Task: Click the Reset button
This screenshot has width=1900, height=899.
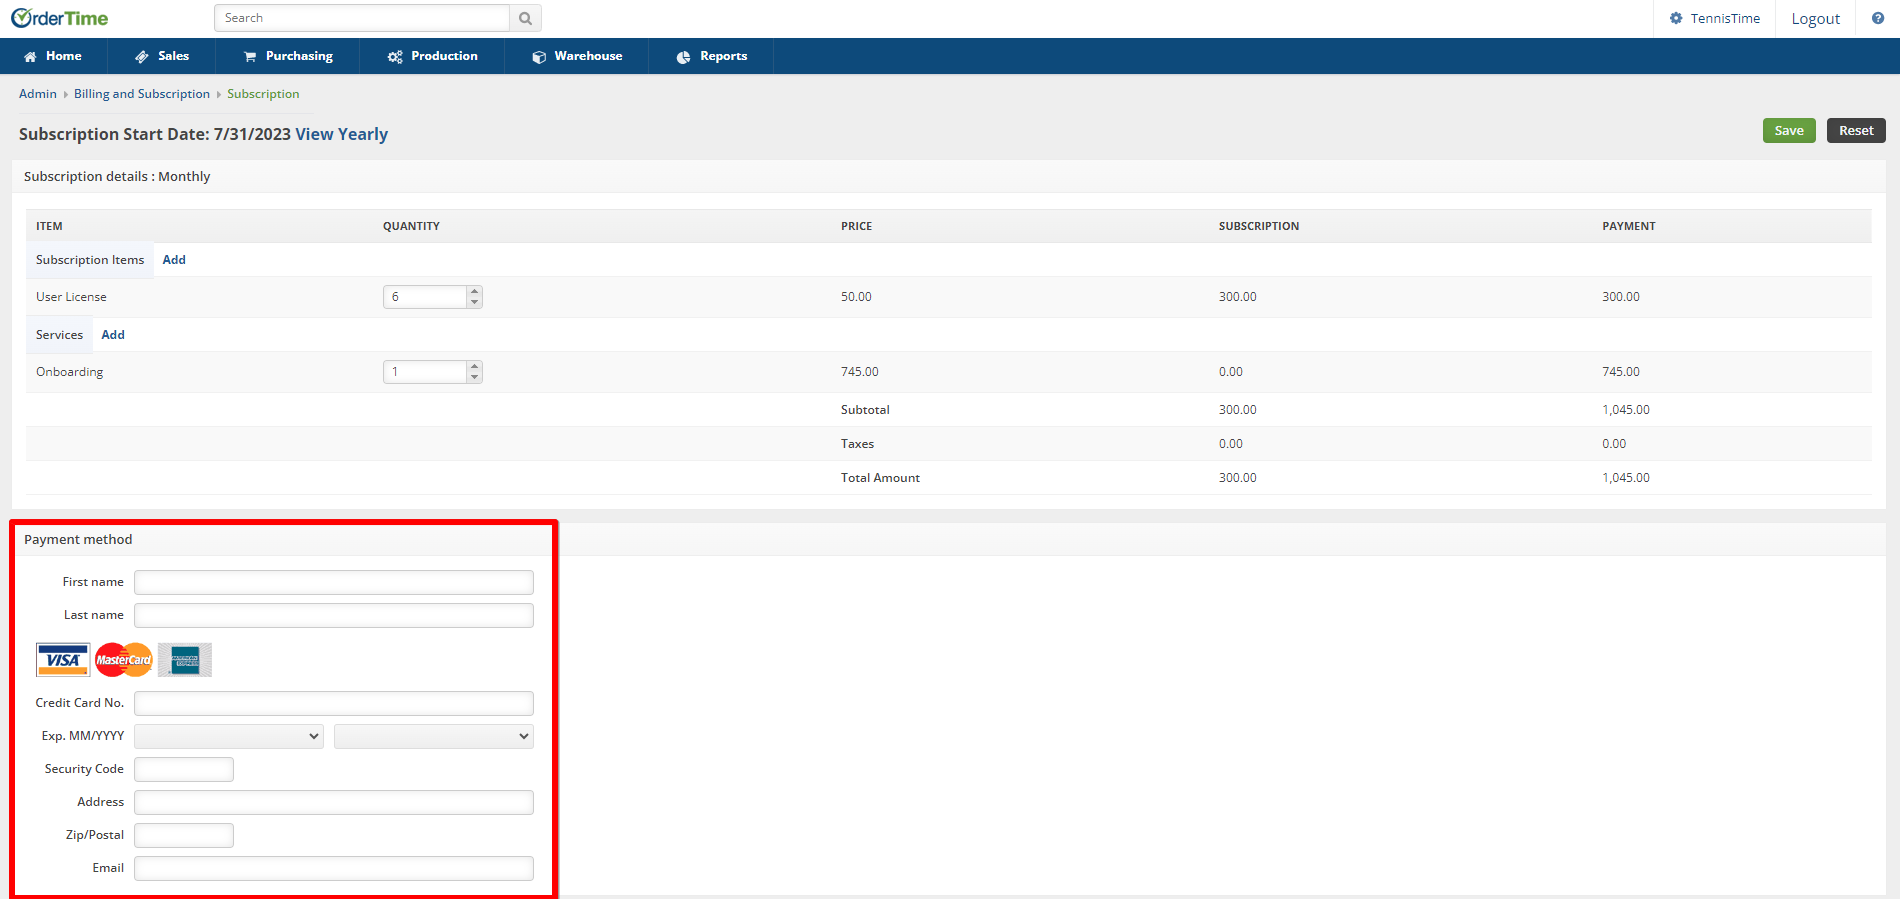Action: coord(1856,131)
